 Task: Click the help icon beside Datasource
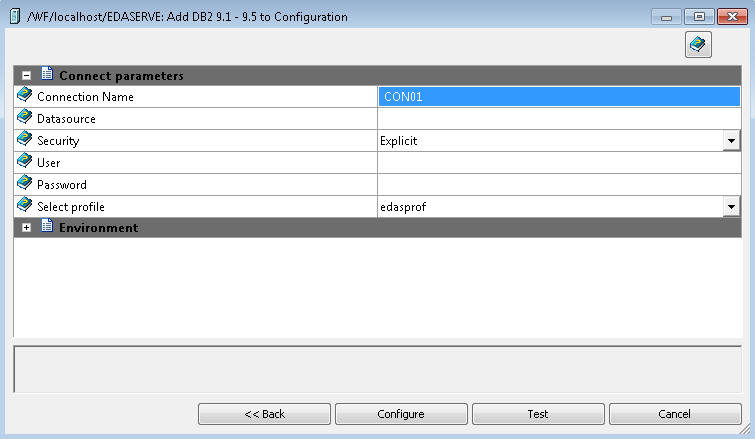[25, 117]
